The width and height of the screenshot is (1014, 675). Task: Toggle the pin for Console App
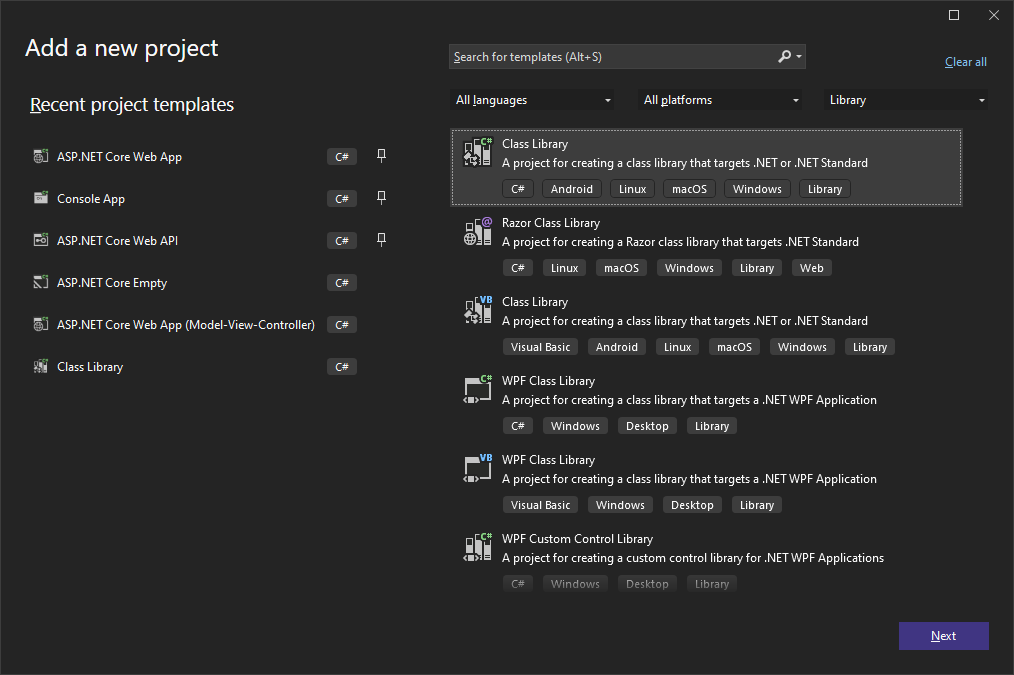382,198
